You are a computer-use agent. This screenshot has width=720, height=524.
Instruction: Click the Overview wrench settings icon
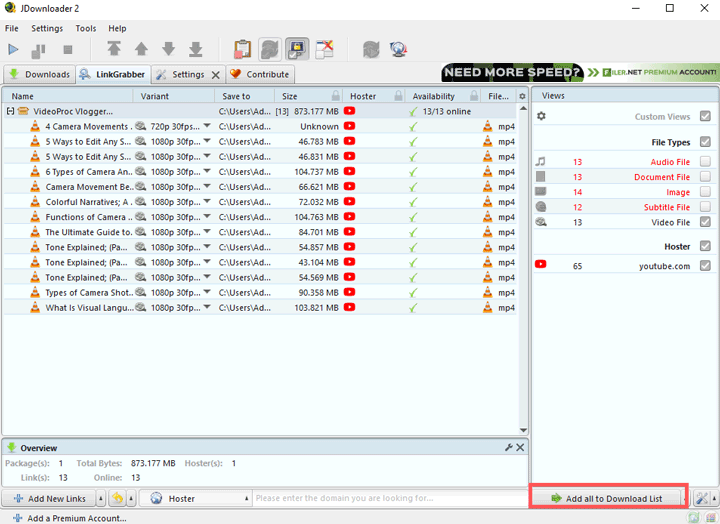(x=508, y=447)
